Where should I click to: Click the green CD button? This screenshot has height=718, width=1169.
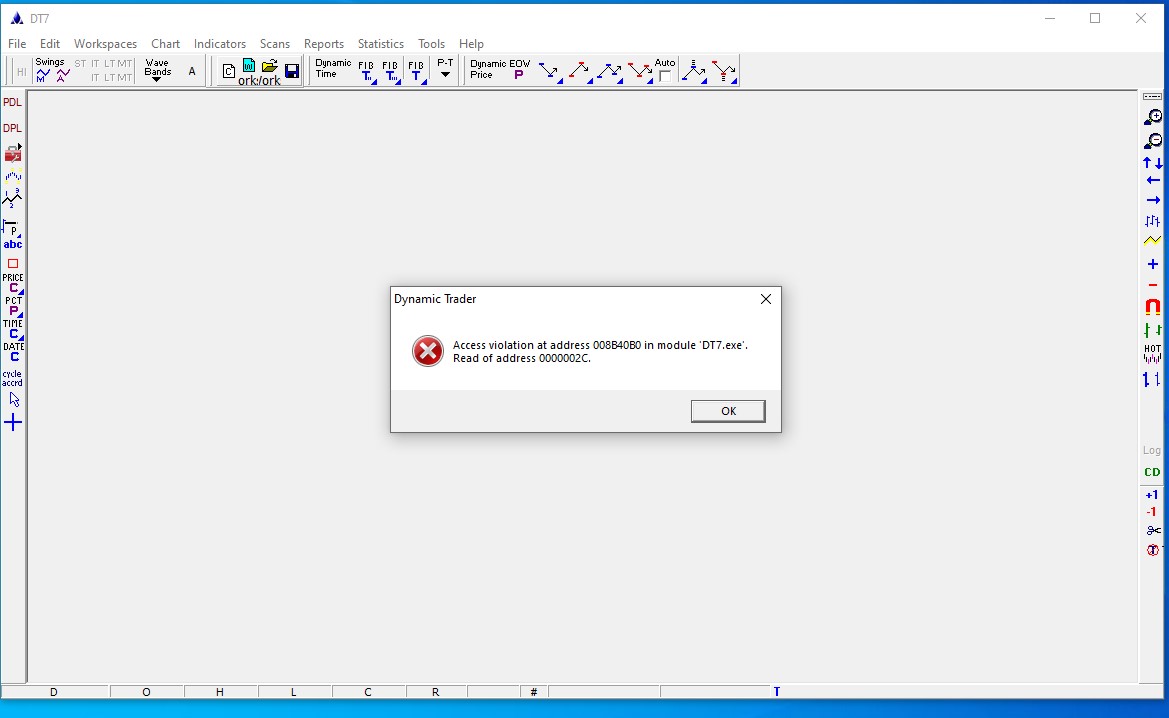(x=1153, y=472)
